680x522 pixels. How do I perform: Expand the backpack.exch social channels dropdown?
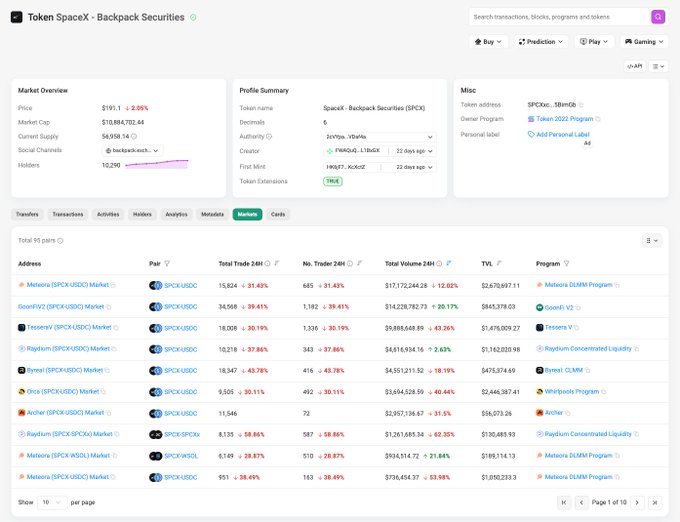pyautogui.click(x=132, y=150)
